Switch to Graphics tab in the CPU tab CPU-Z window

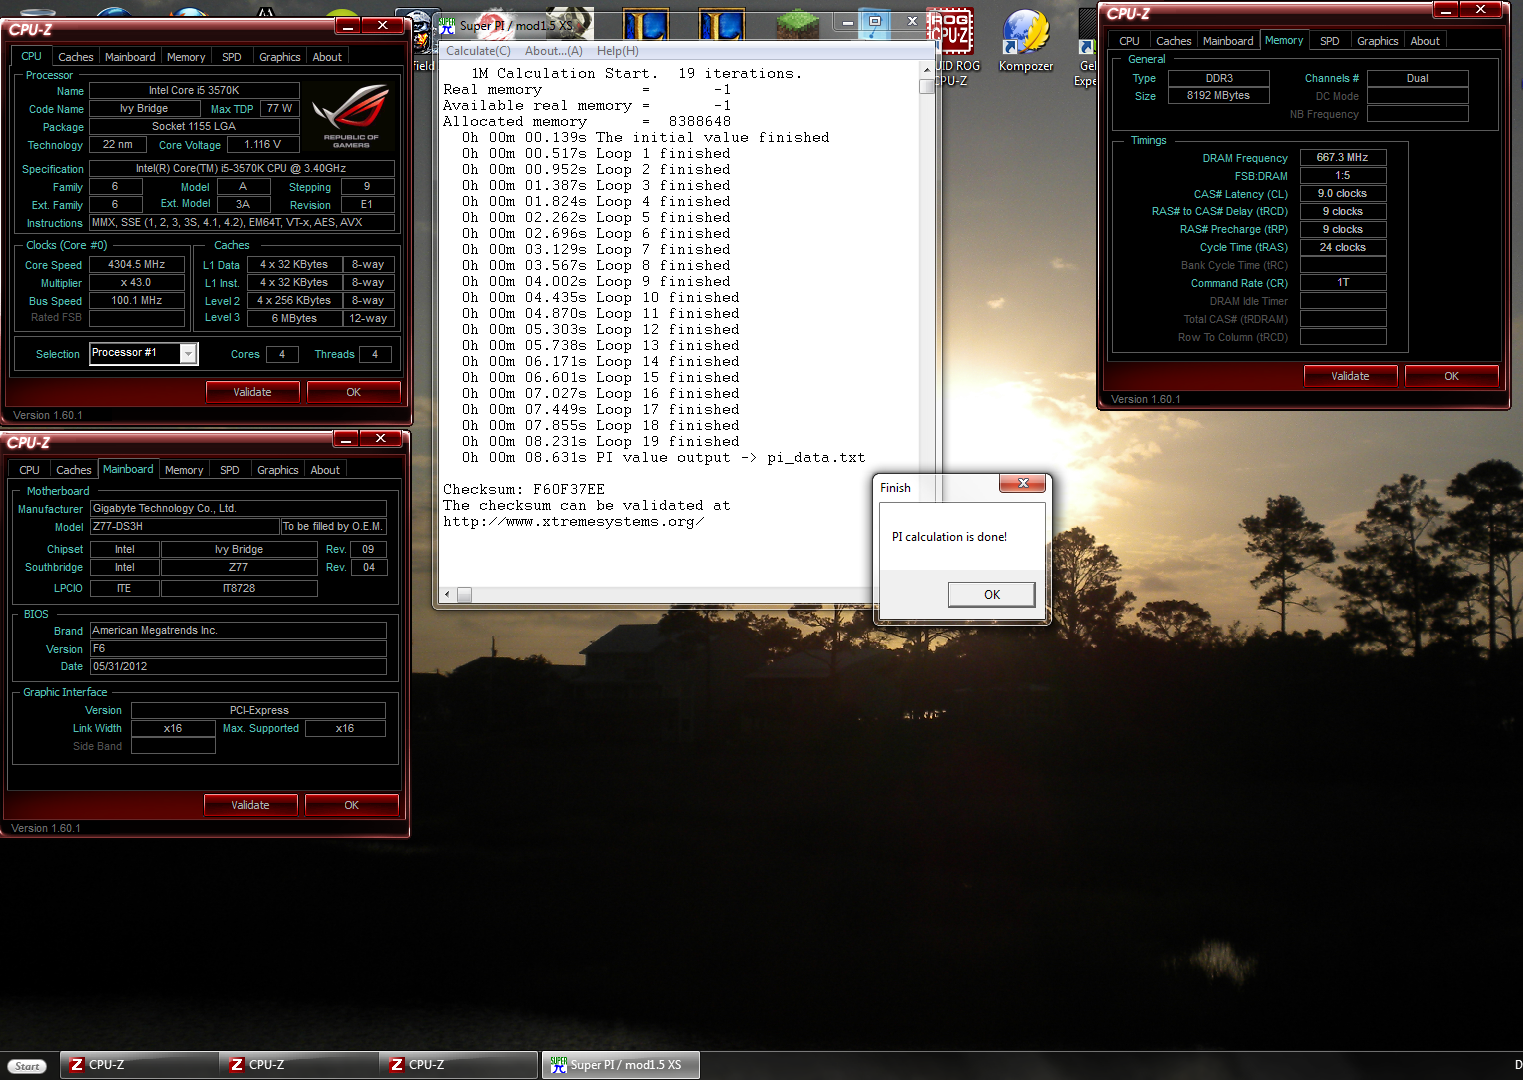pos(280,57)
